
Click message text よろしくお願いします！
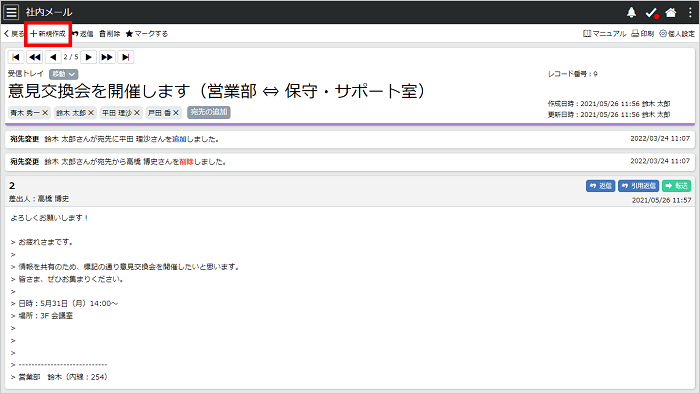point(50,218)
